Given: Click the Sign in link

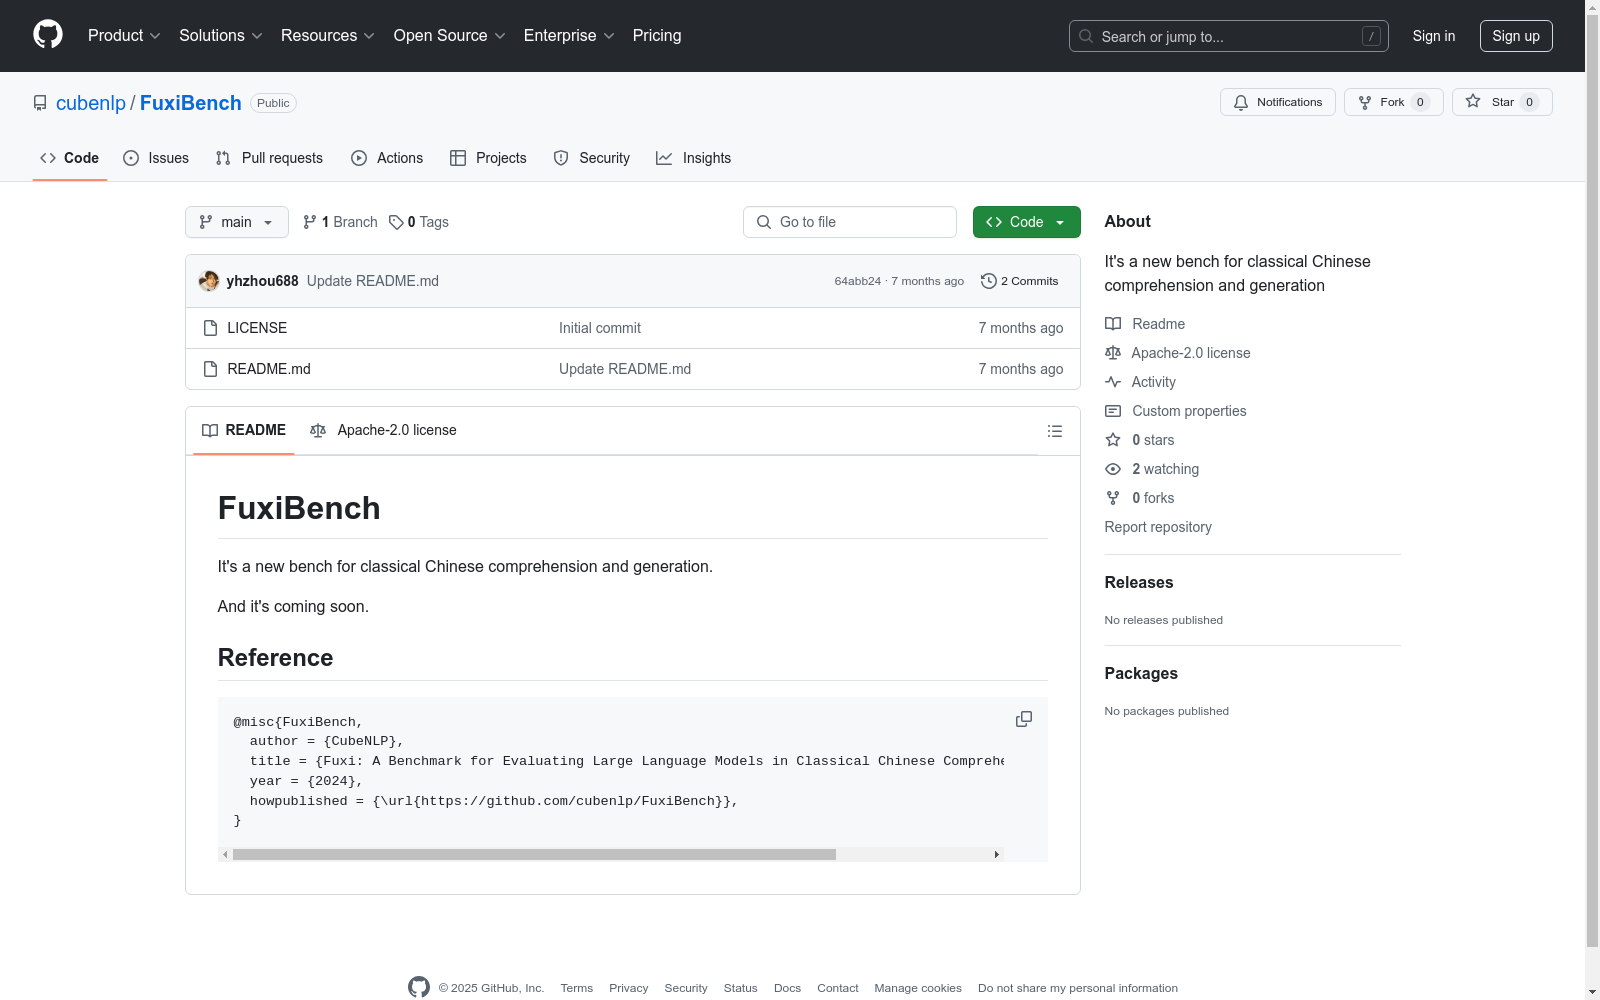Looking at the screenshot, I should tap(1434, 36).
